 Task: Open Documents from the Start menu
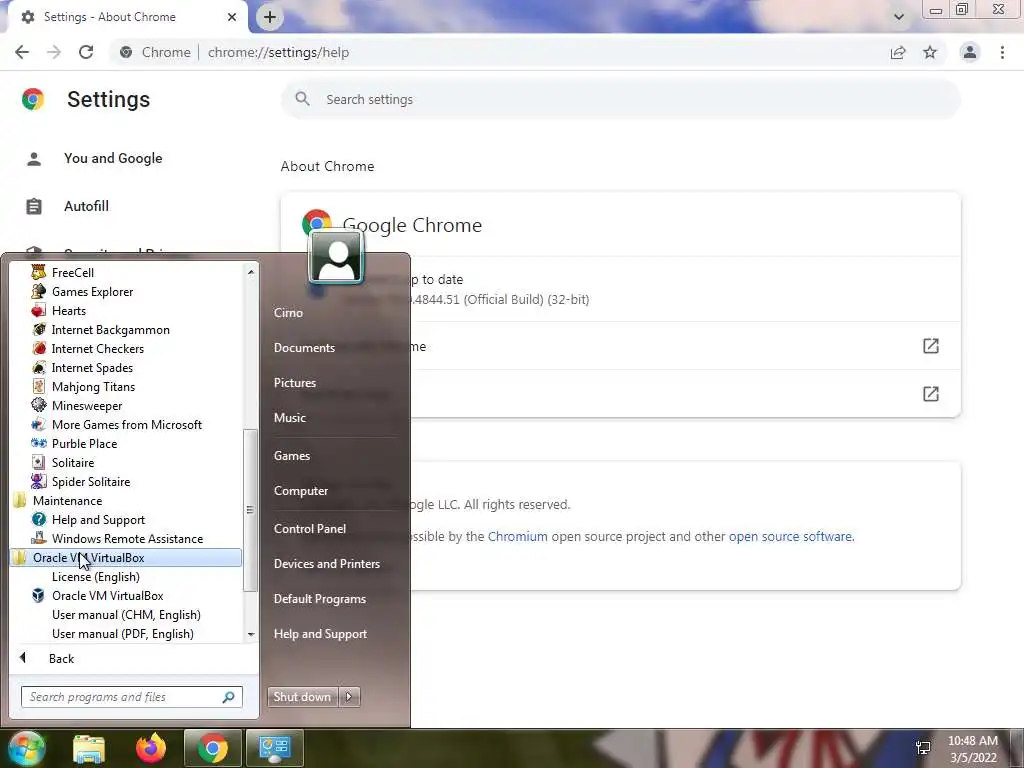304,347
